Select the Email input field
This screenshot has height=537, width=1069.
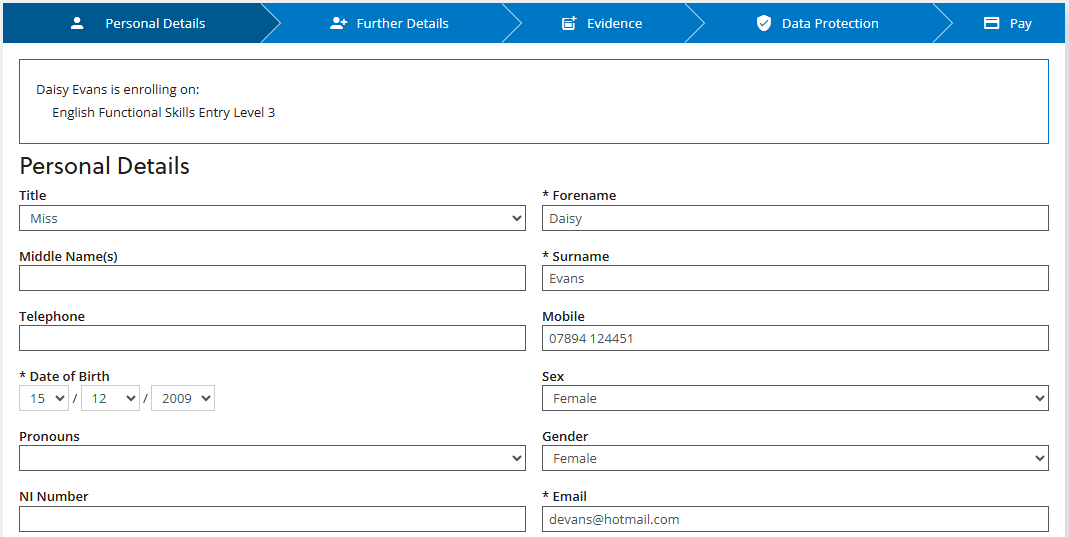(x=795, y=519)
